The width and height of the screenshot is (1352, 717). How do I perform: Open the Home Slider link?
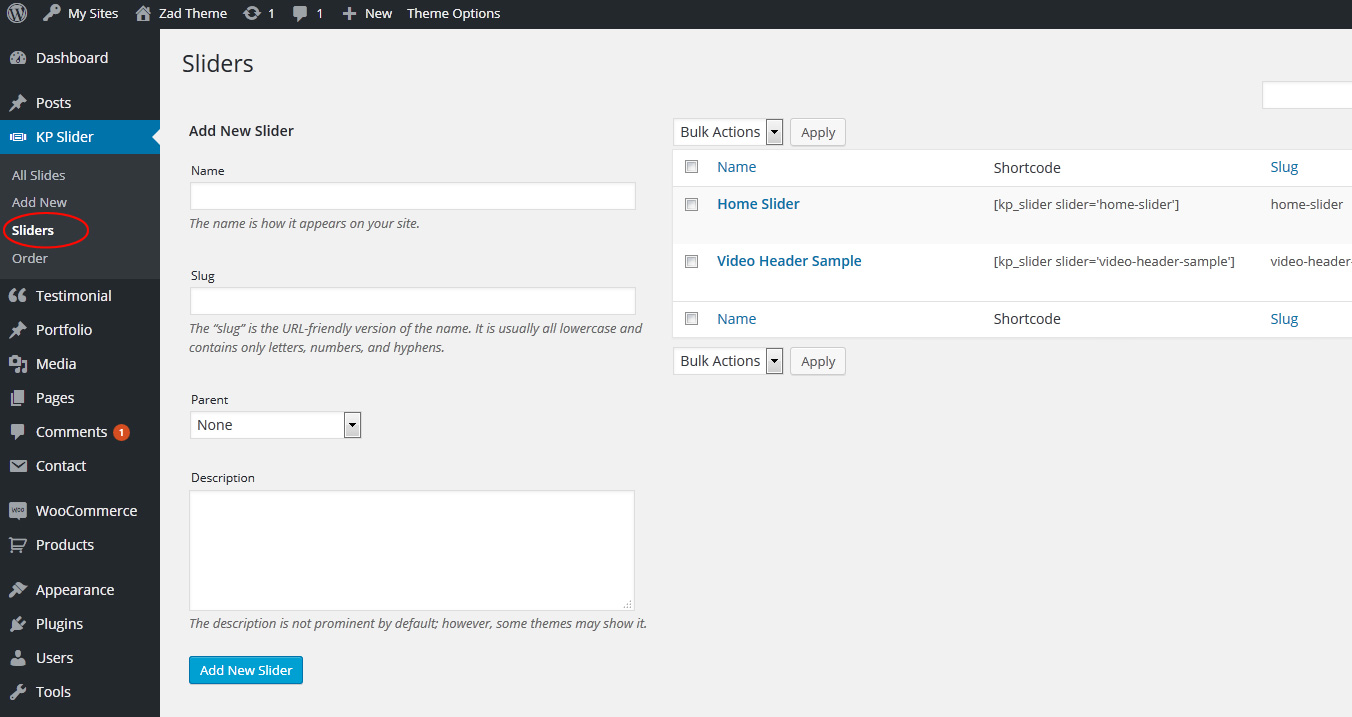click(x=758, y=204)
